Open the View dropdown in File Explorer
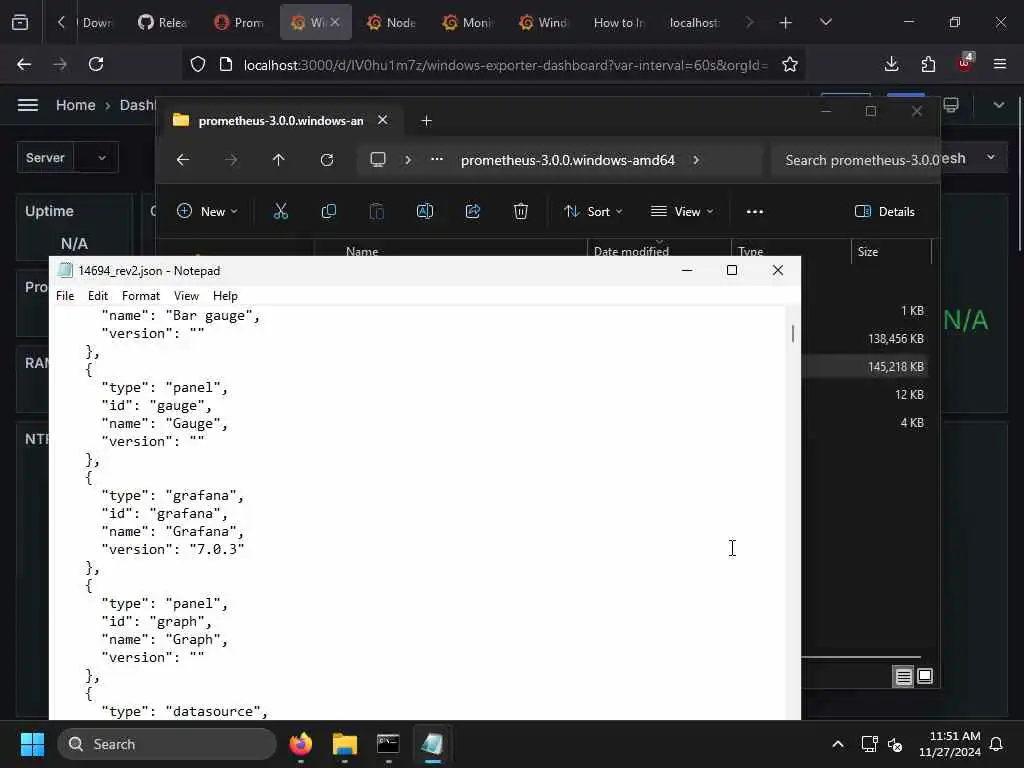The height and width of the screenshot is (768, 1024). pyautogui.click(x=682, y=211)
